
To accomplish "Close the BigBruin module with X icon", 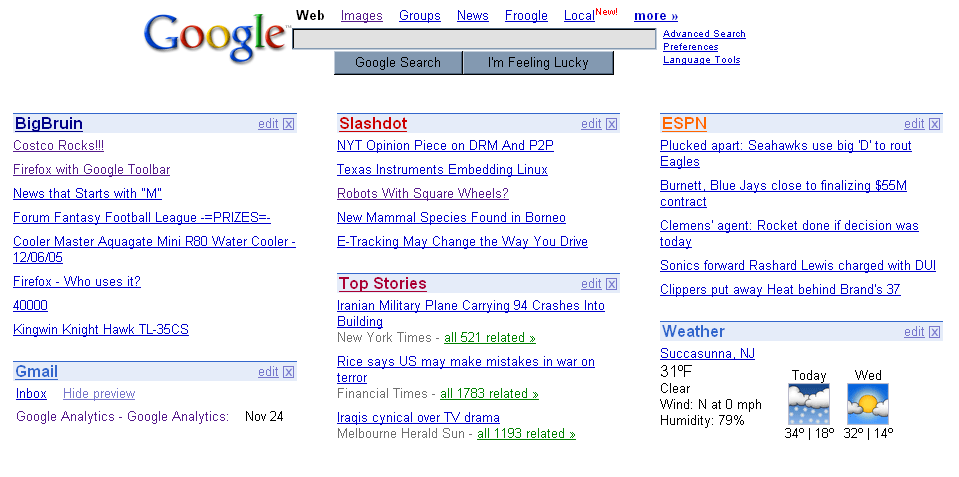I will [289, 124].
